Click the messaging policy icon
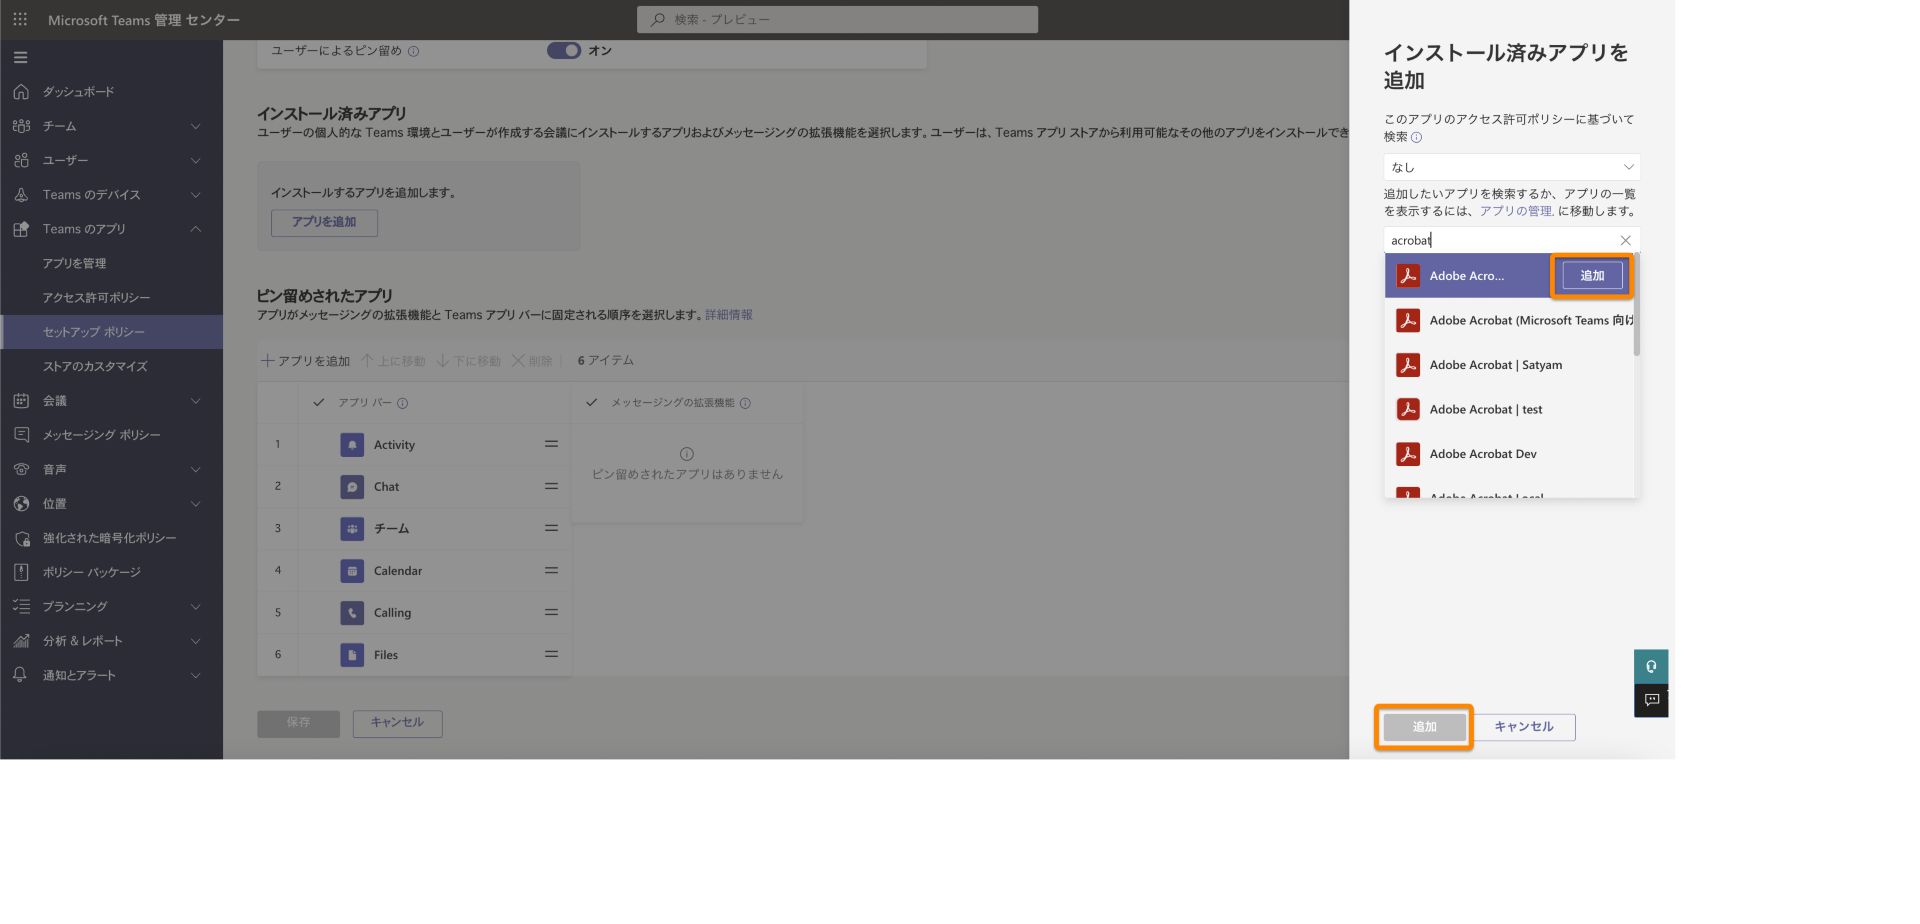The height and width of the screenshot is (924, 1920). point(21,435)
